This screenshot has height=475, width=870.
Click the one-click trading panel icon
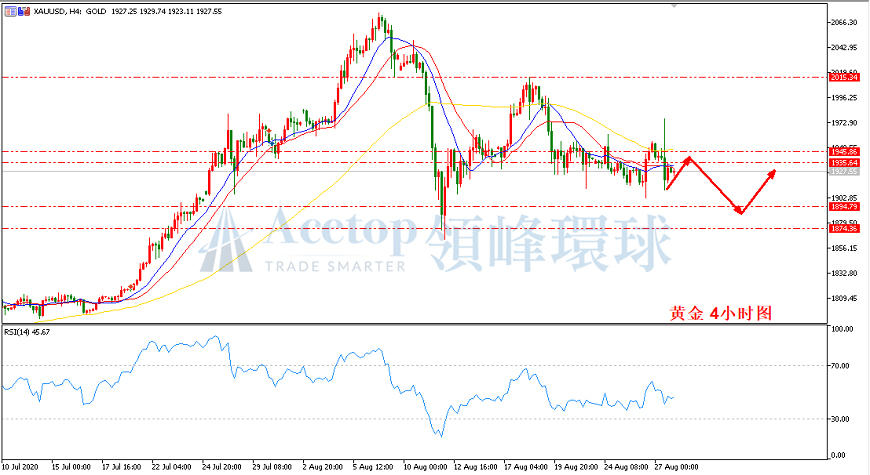click(11, 11)
